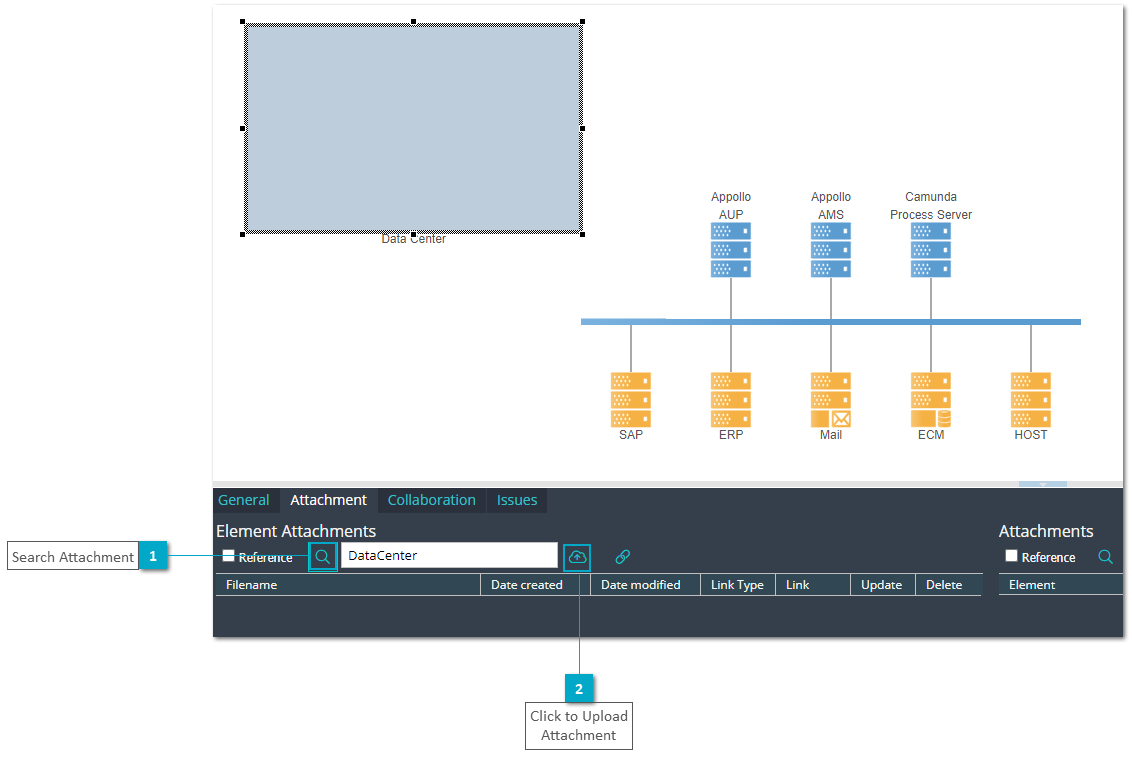Toggle Reference checkbox in Element Attachments
The height and width of the screenshot is (761, 1132).
pos(228,555)
